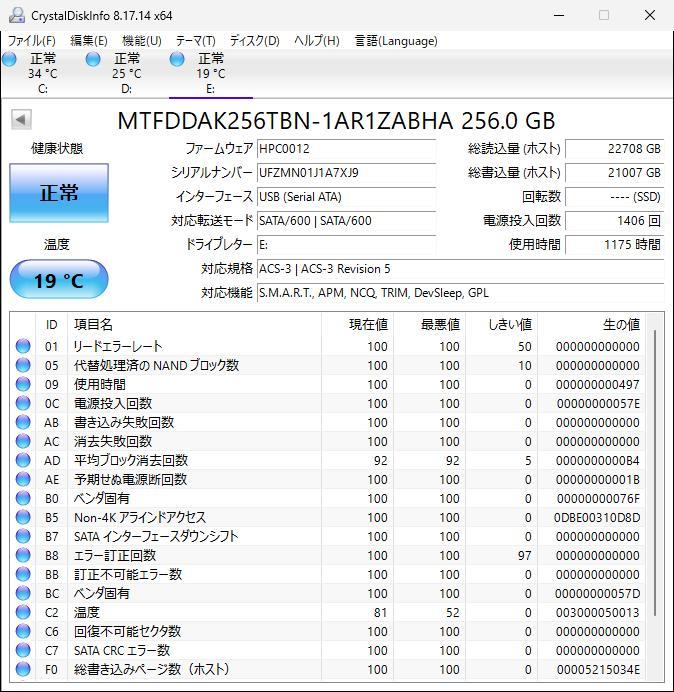Click the status orb of attribute C2 温度
Image resolution: width=674 pixels, height=692 pixels.
[23, 612]
